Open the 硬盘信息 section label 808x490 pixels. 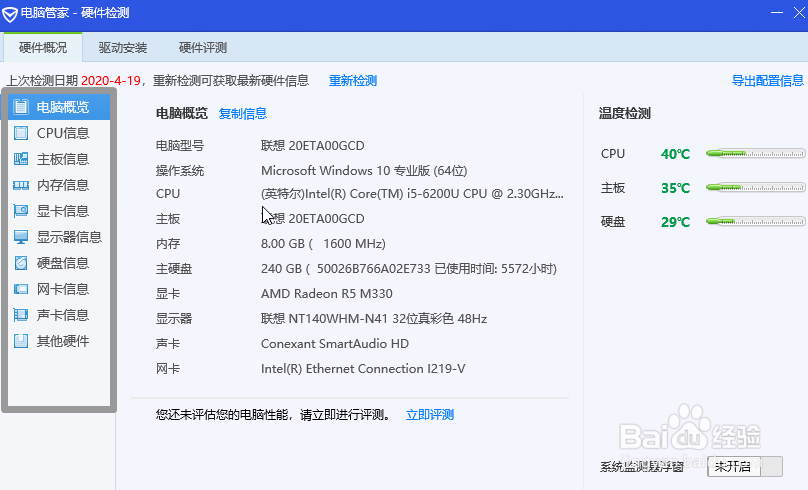click(63, 263)
